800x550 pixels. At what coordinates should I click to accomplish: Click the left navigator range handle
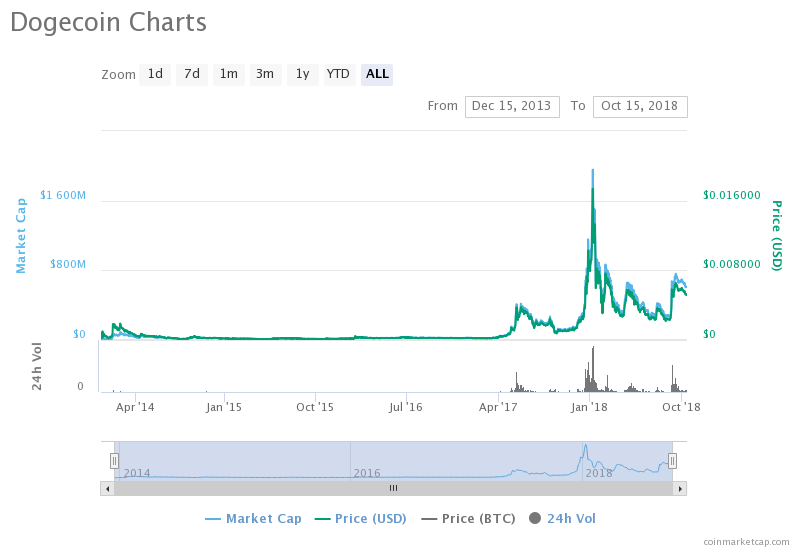[114, 461]
